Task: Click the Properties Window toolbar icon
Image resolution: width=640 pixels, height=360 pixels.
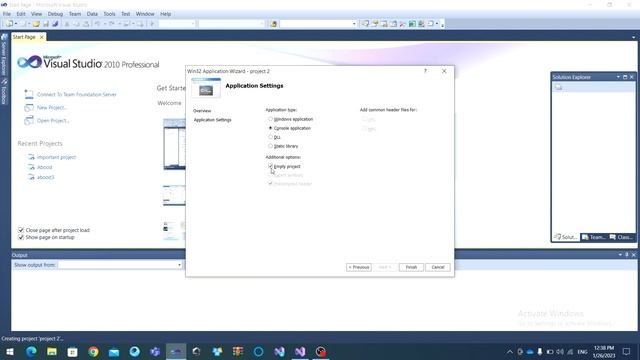Action: pyautogui.click(x=375, y=24)
